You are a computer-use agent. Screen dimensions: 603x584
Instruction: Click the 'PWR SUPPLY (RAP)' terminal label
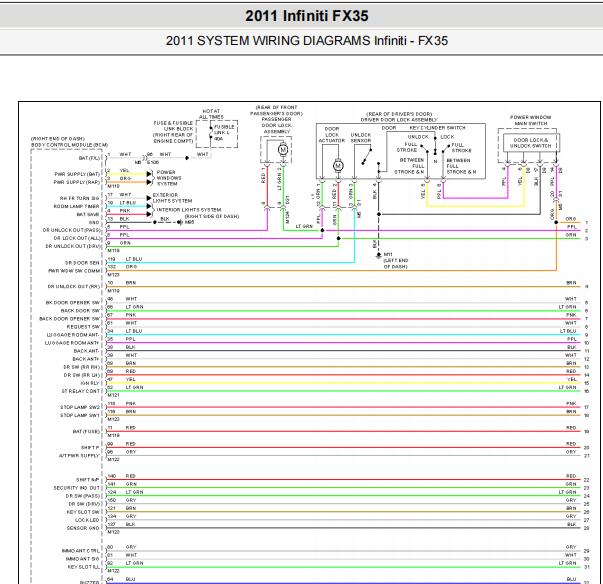point(77,182)
